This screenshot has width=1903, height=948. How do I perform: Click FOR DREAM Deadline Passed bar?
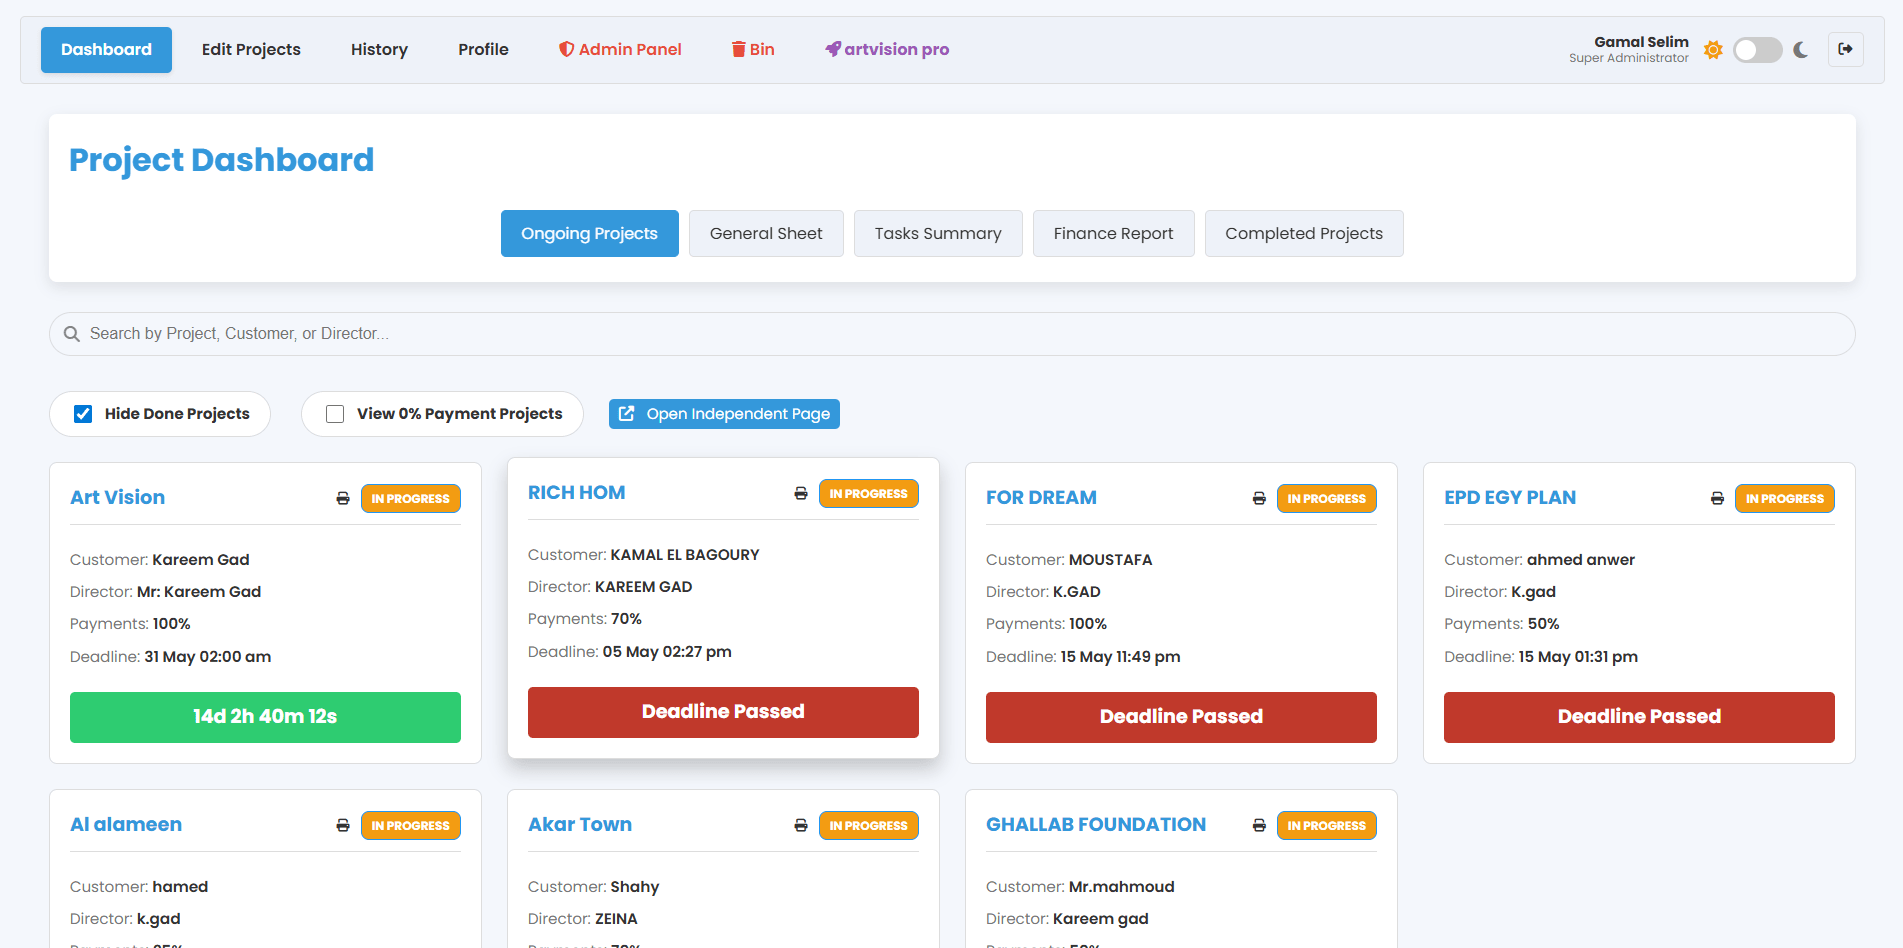click(1181, 717)
